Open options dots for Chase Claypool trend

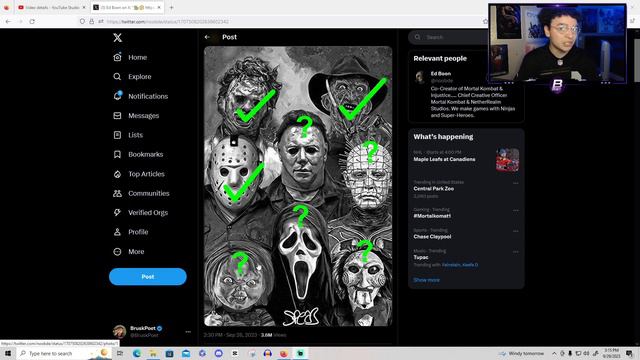point(516,231)
